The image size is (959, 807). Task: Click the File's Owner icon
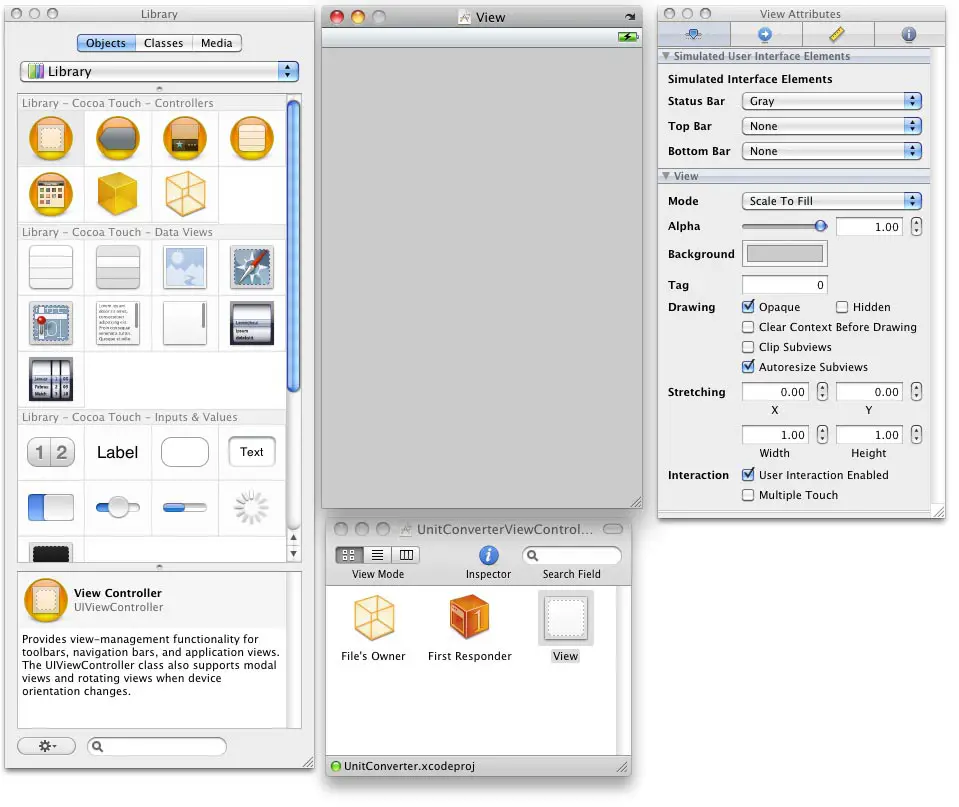[373, 617]
